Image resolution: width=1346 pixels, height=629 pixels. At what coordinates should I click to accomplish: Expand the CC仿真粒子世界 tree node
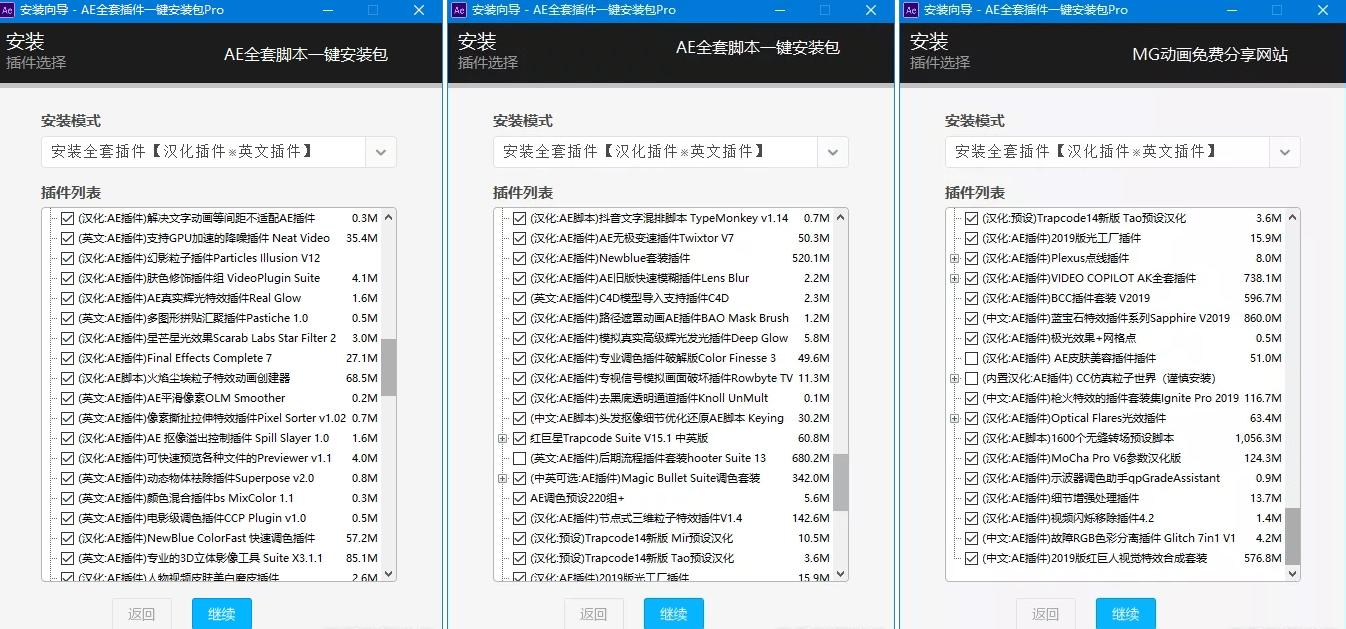(955, 378)
